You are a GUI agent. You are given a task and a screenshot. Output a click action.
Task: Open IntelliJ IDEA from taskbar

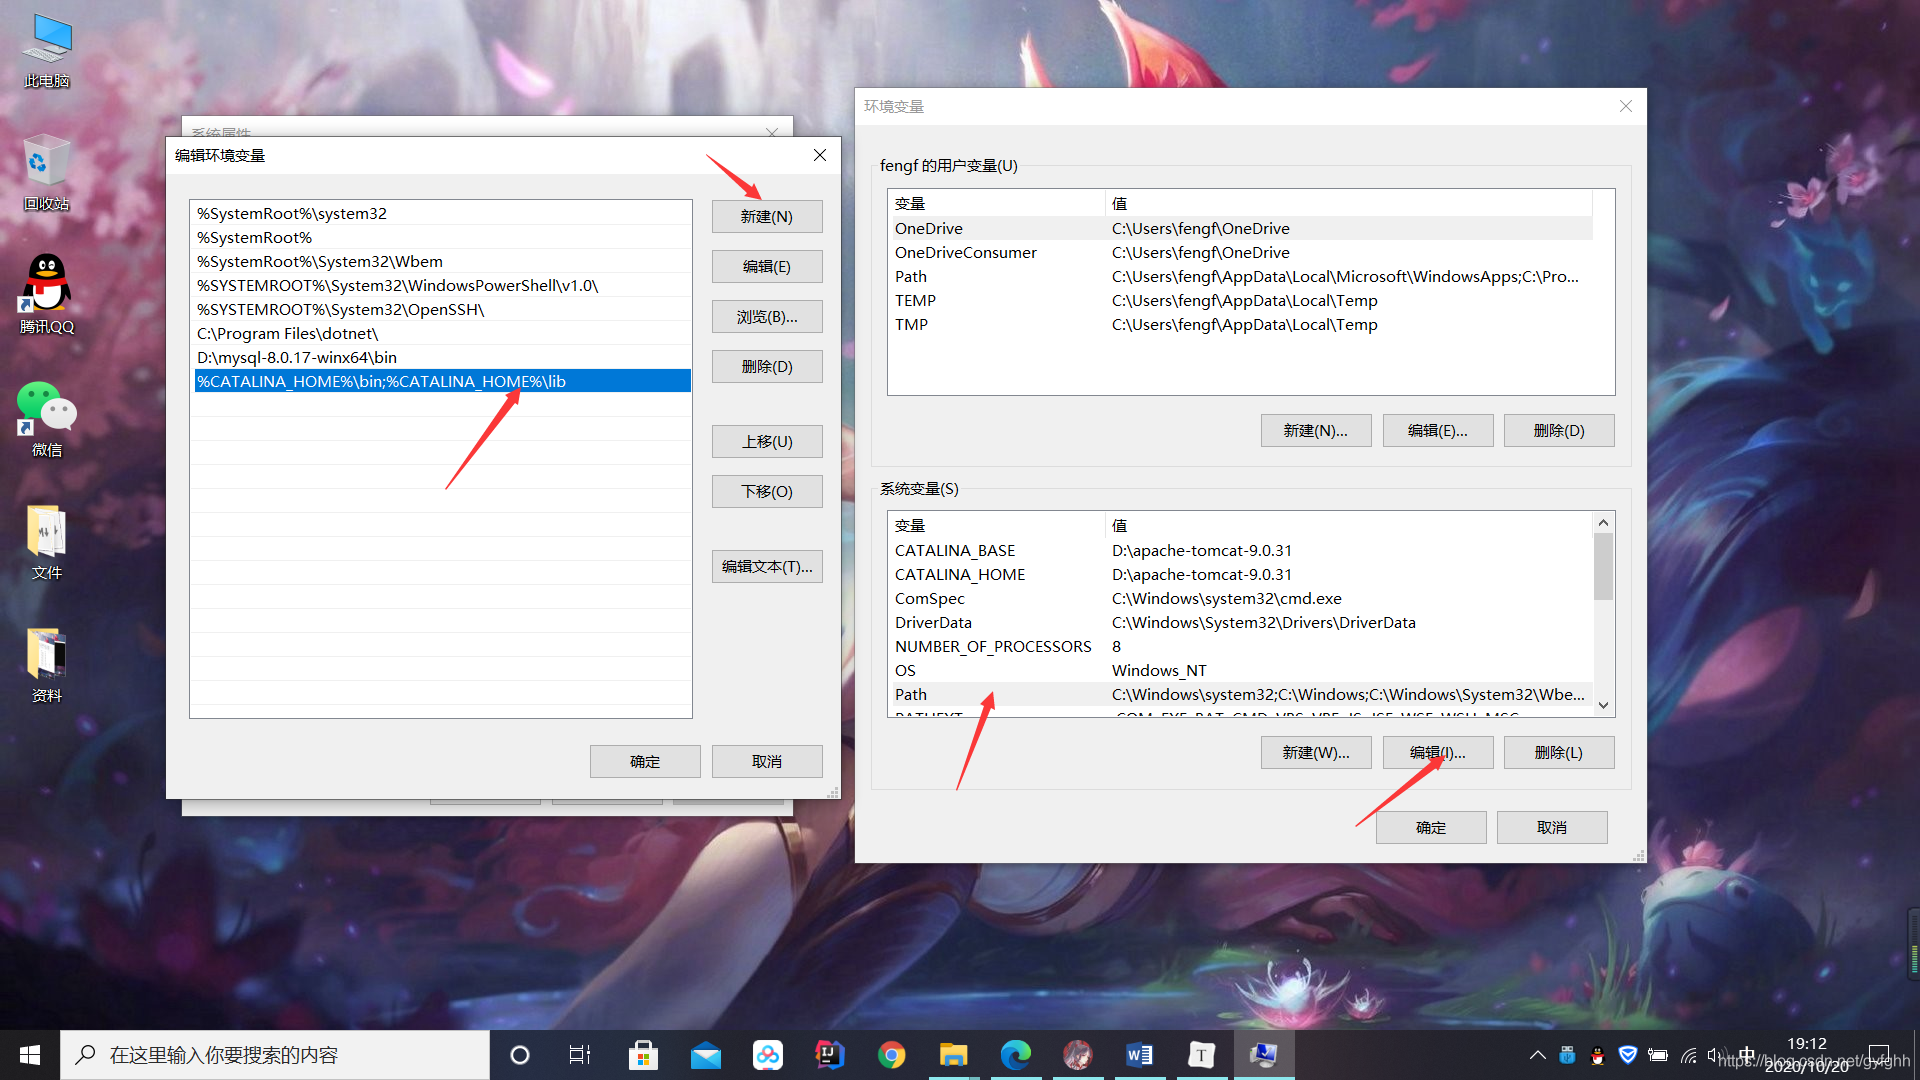pos(830,1055)
